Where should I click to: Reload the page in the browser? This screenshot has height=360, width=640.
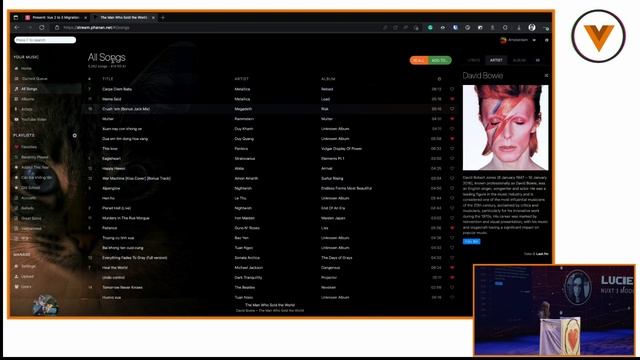pyautogui.click(x=42, y=27)
